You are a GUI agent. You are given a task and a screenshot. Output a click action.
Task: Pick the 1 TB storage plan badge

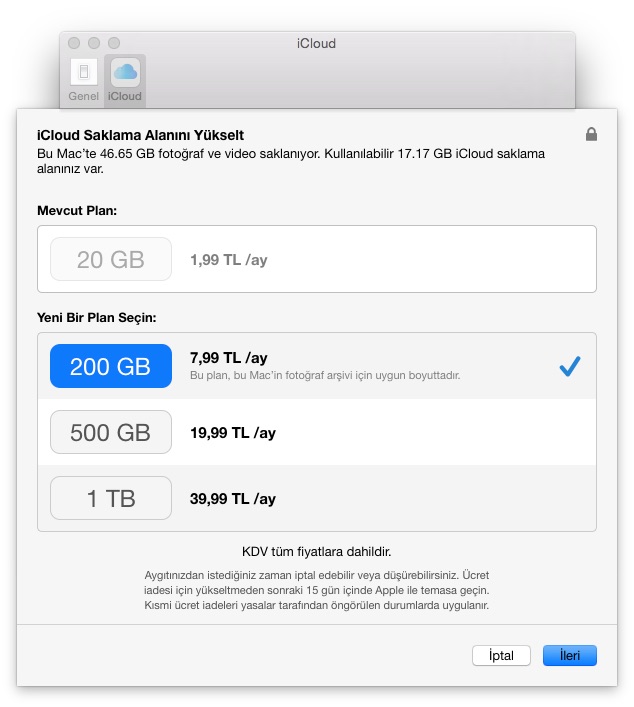(110, 498)
